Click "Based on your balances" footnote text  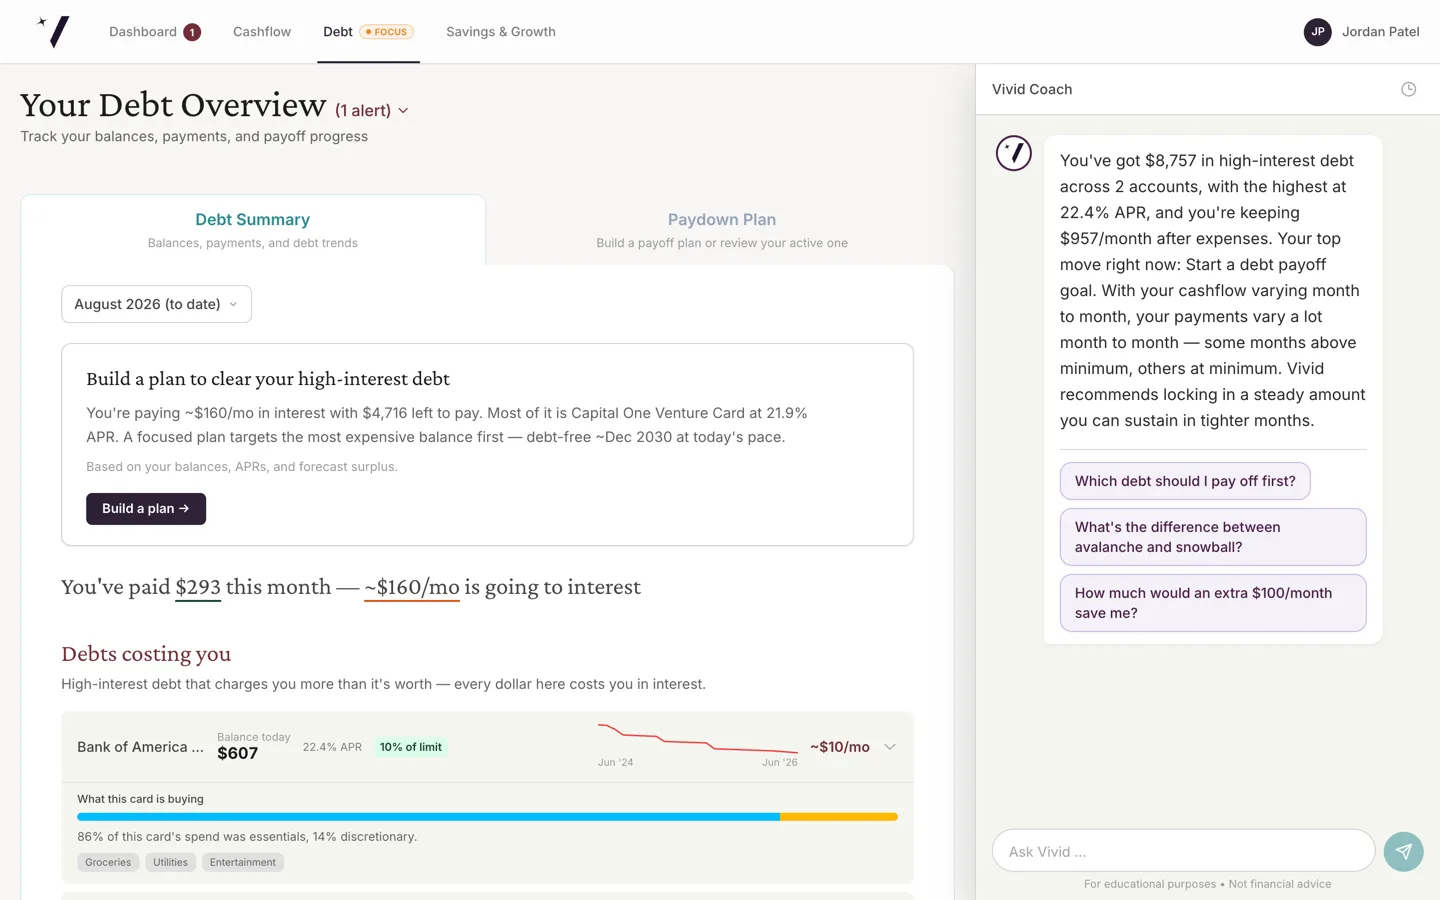pyautogui.click(x=242, y=467)
